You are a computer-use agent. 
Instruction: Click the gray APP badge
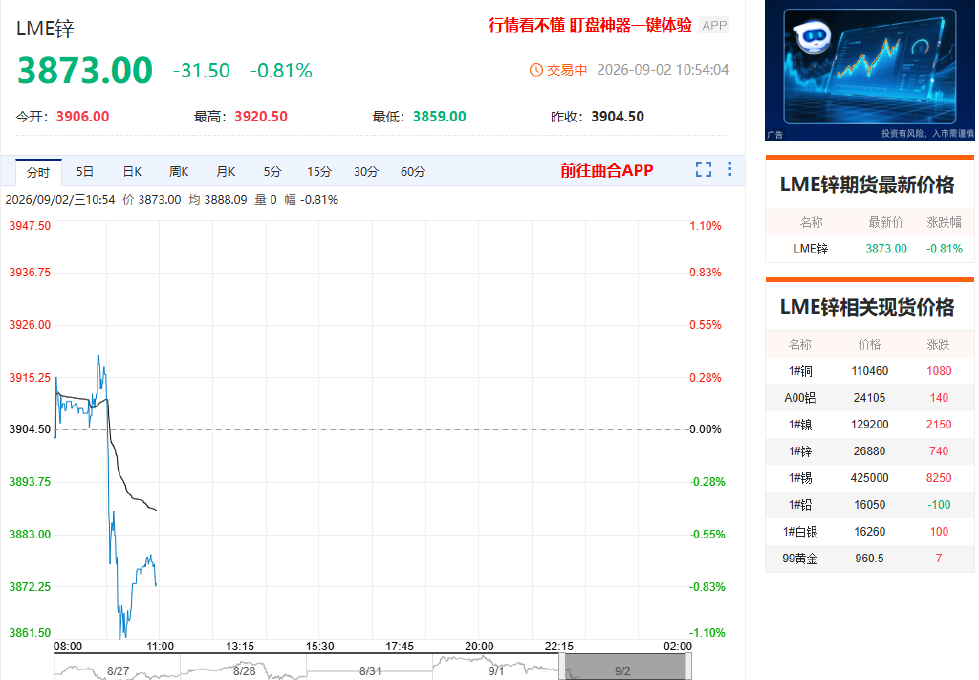(x=714, y=26)
